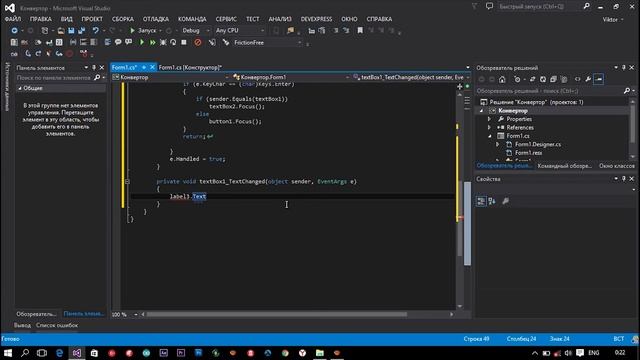Click the Show All Files icon

coord(564,79)
